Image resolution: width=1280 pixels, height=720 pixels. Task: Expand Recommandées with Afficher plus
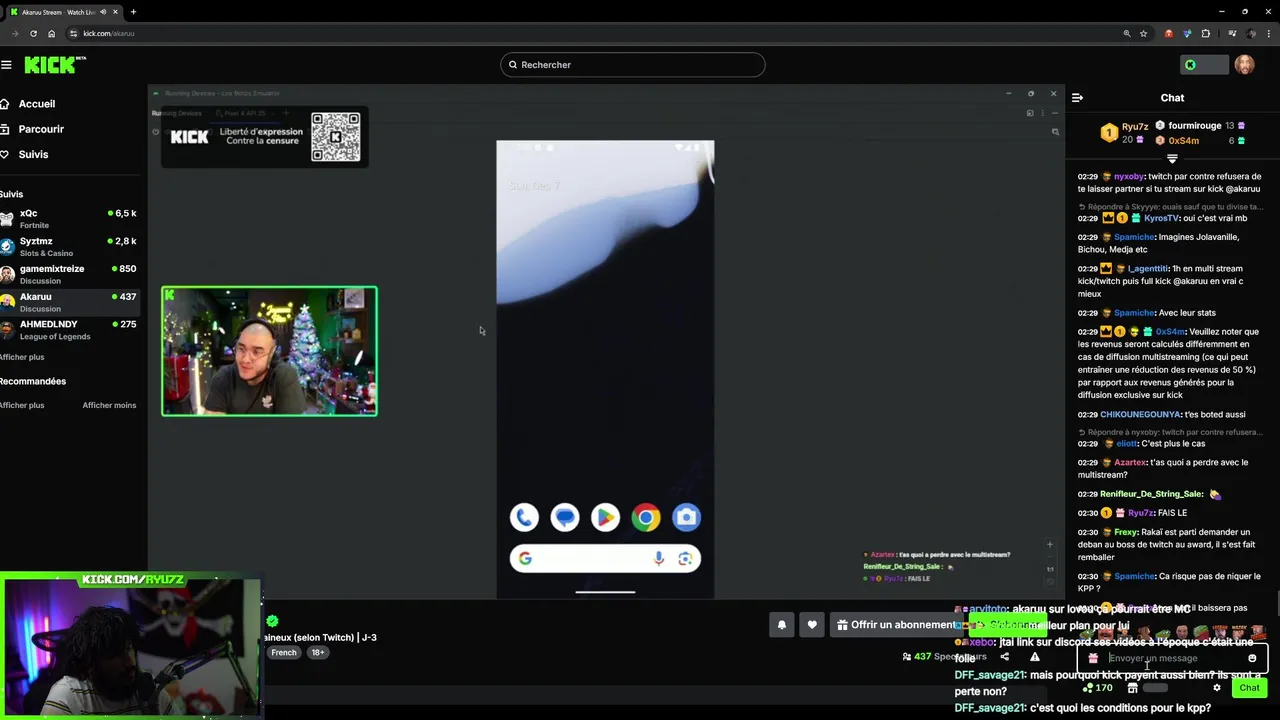click(x=22, y=405)
